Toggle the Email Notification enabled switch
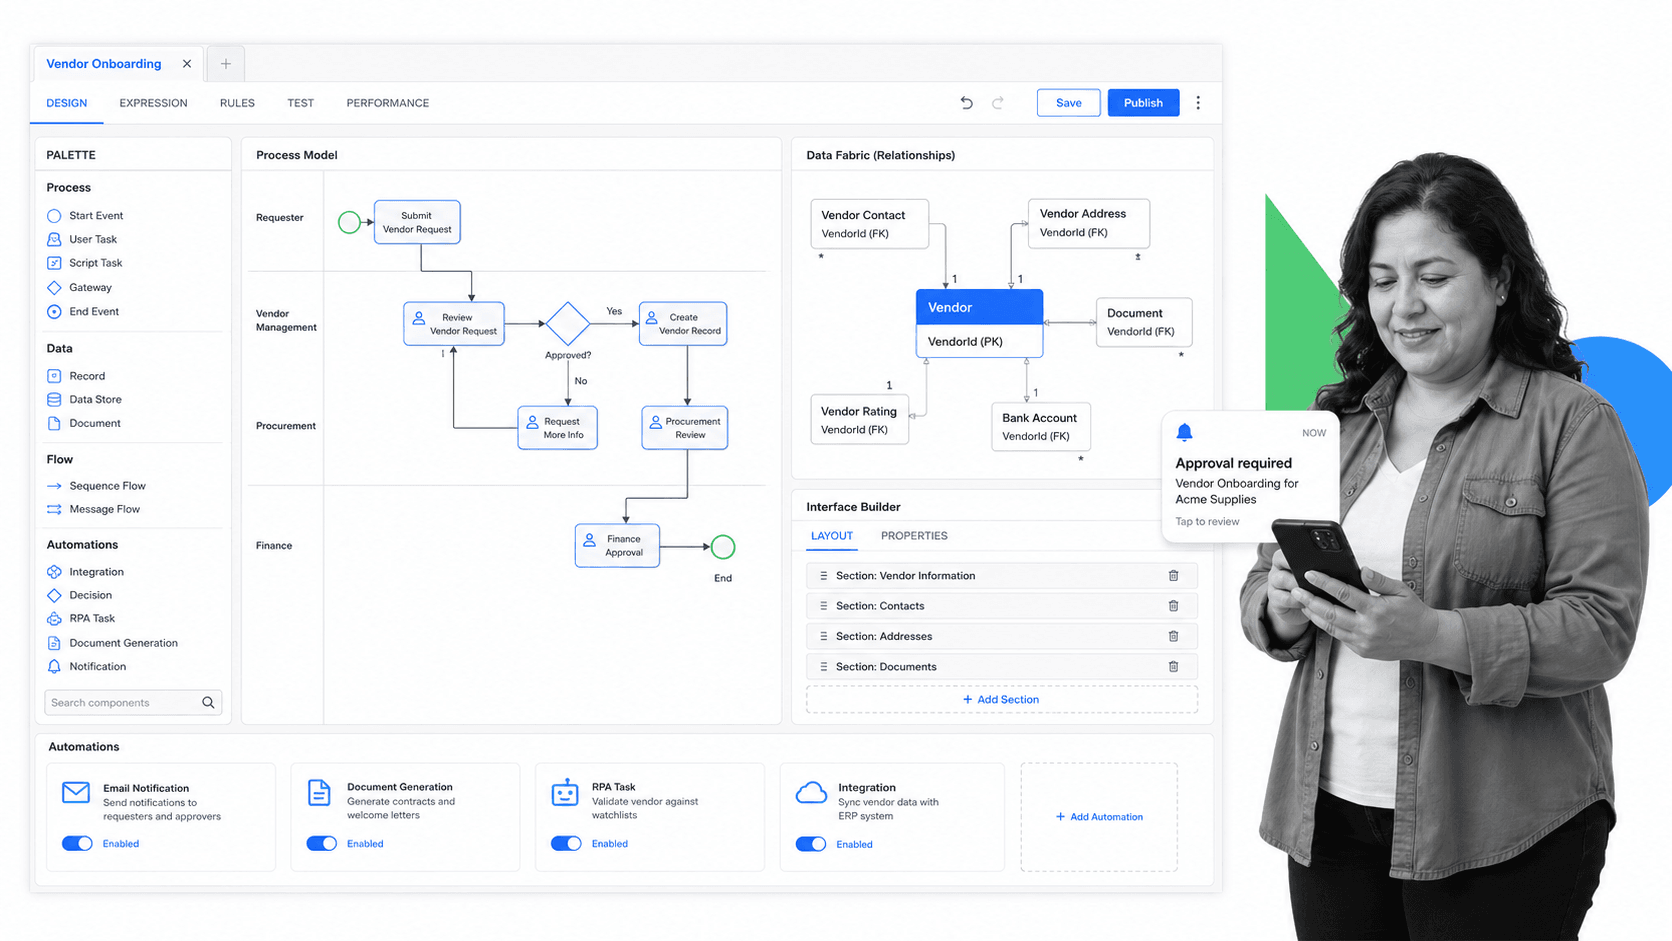Viewport: 1672px width, 941px height. pyautogui.click(x=77, y=844)
